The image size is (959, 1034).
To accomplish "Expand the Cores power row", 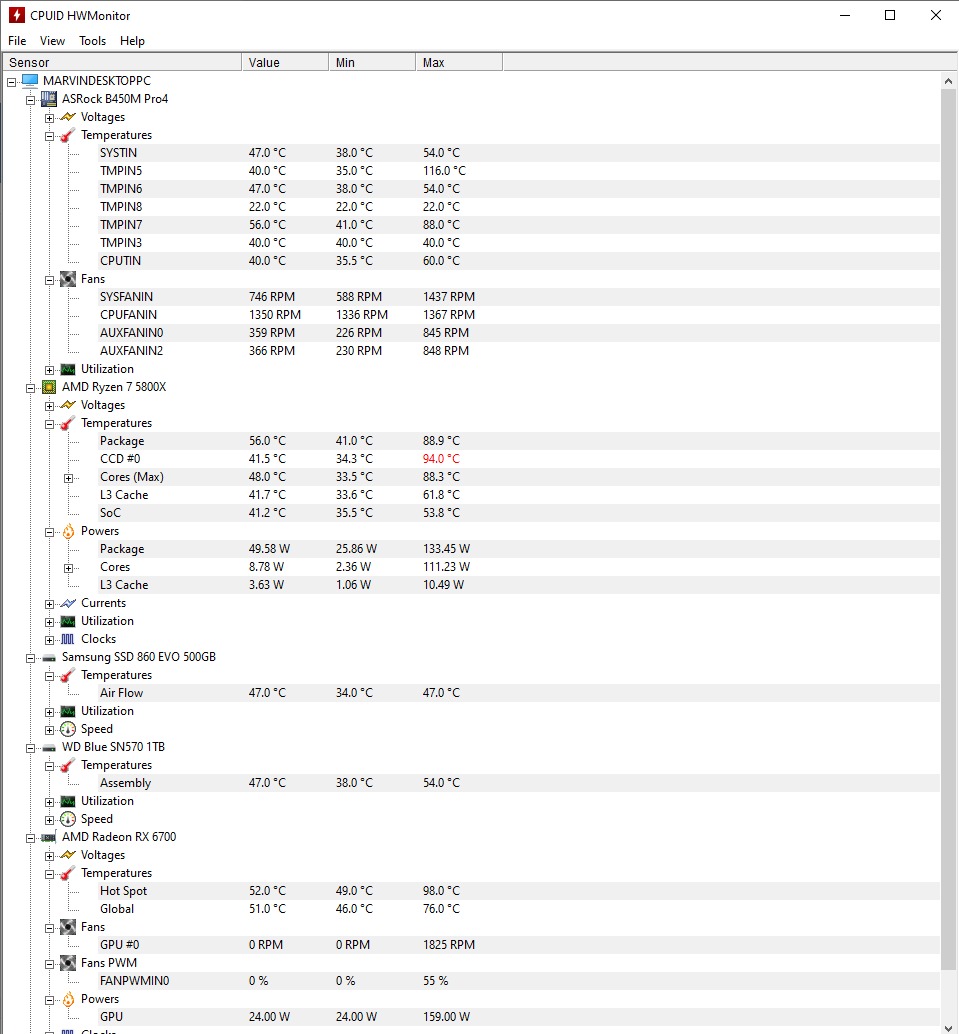I will tap(69, 568).
